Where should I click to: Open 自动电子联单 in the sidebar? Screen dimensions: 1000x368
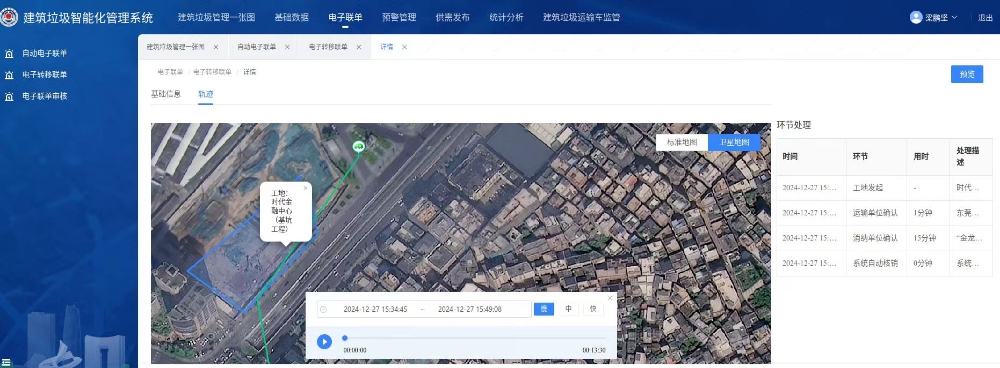pyautogui.click(x=45, y=54)
